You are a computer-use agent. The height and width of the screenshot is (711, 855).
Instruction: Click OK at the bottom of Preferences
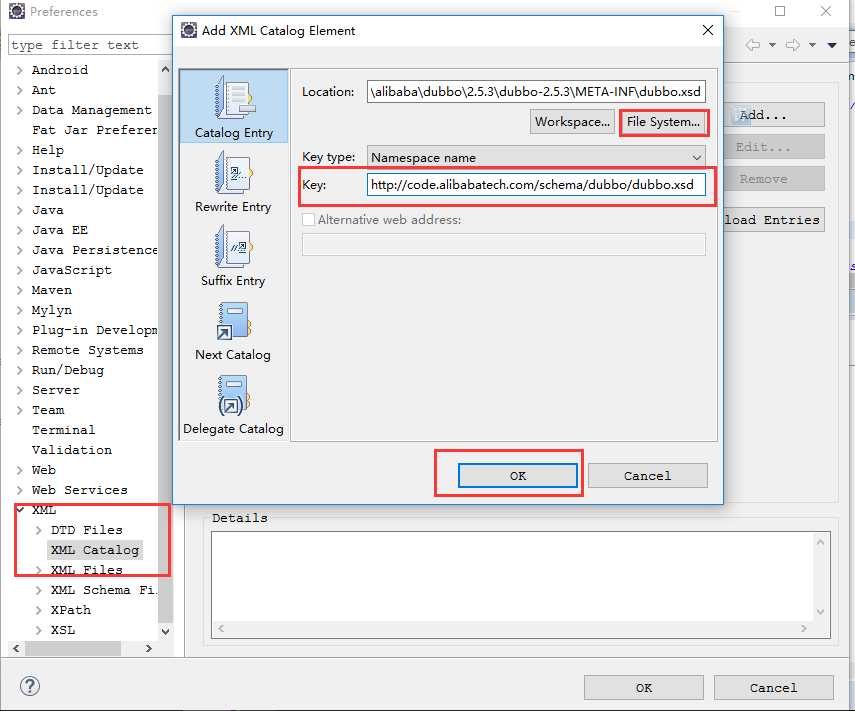click(x=643, y=688)
